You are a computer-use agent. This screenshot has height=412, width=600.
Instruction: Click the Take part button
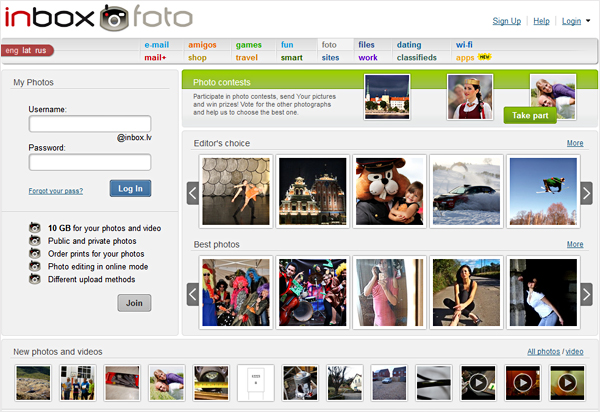pyautogui.click(x=529, y=115)
